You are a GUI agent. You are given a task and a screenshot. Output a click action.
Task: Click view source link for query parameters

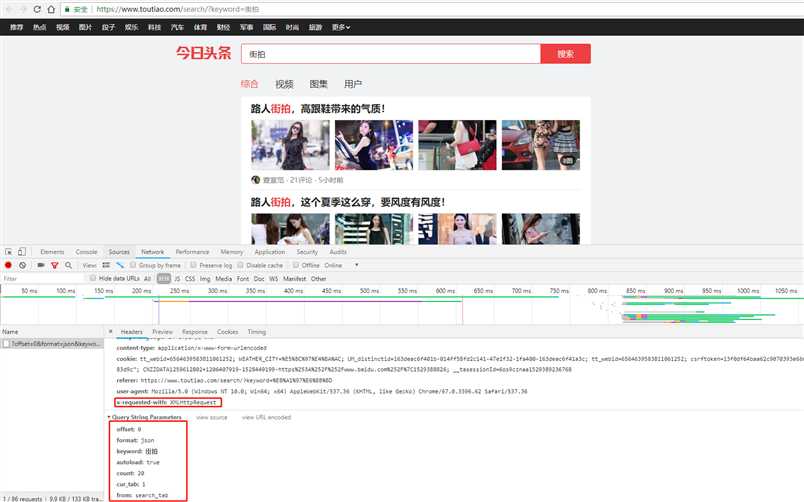[212, 417]
